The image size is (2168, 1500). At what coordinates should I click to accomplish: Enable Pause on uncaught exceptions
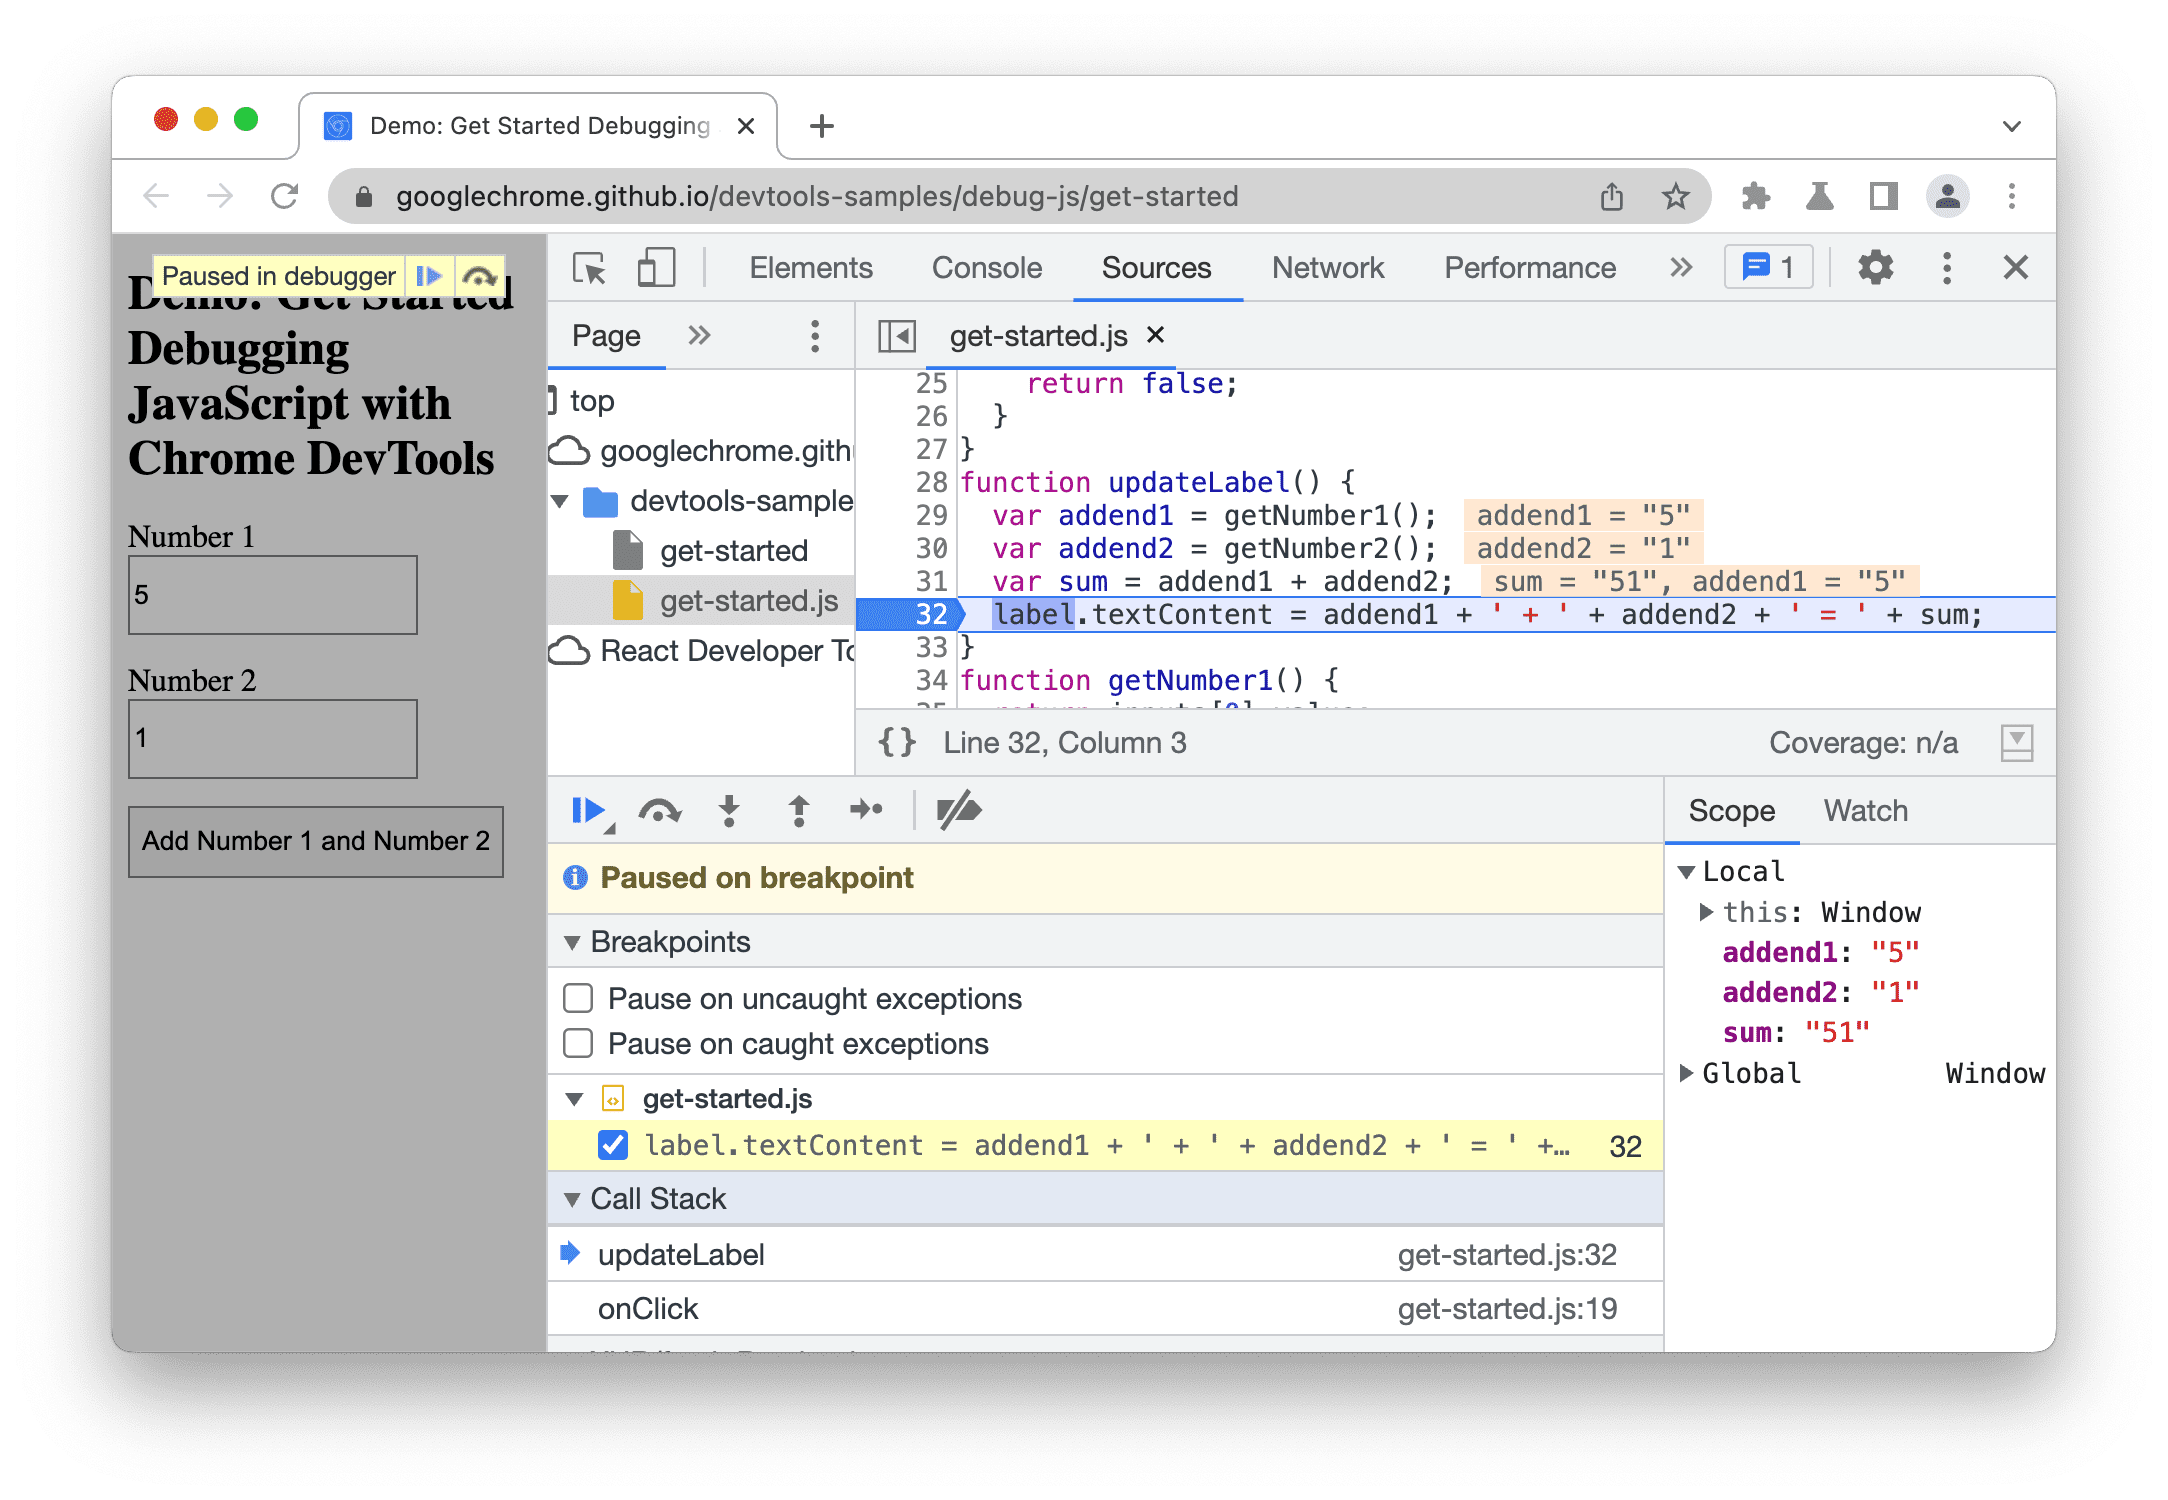pyautogui.click(x=583, y=996)
